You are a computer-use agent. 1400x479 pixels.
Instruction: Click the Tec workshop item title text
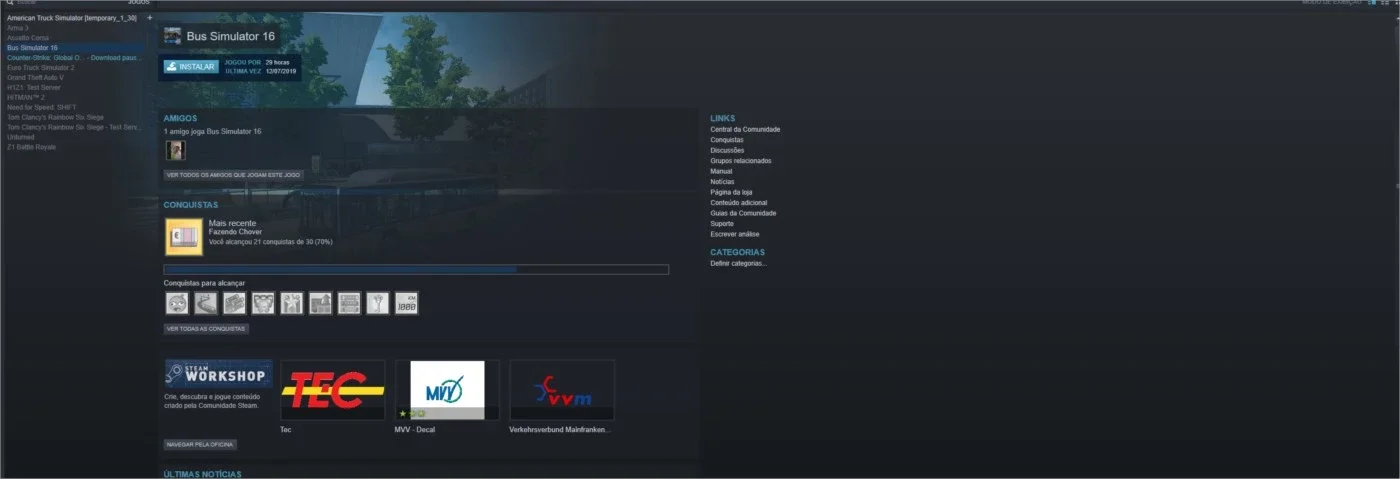coord(286,430)
